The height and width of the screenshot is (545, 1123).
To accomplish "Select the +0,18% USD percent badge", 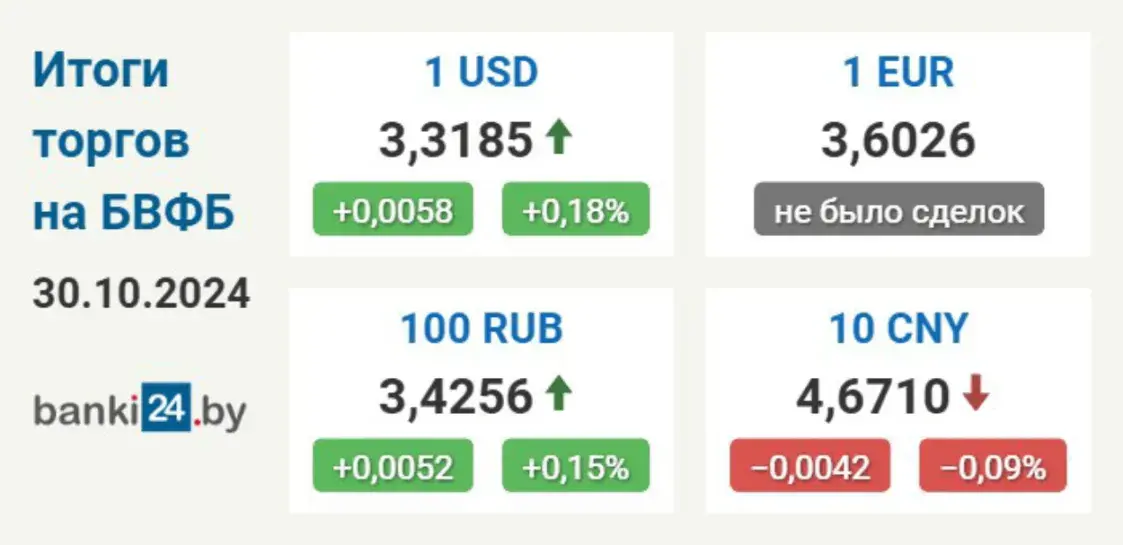I will (576, 209).
